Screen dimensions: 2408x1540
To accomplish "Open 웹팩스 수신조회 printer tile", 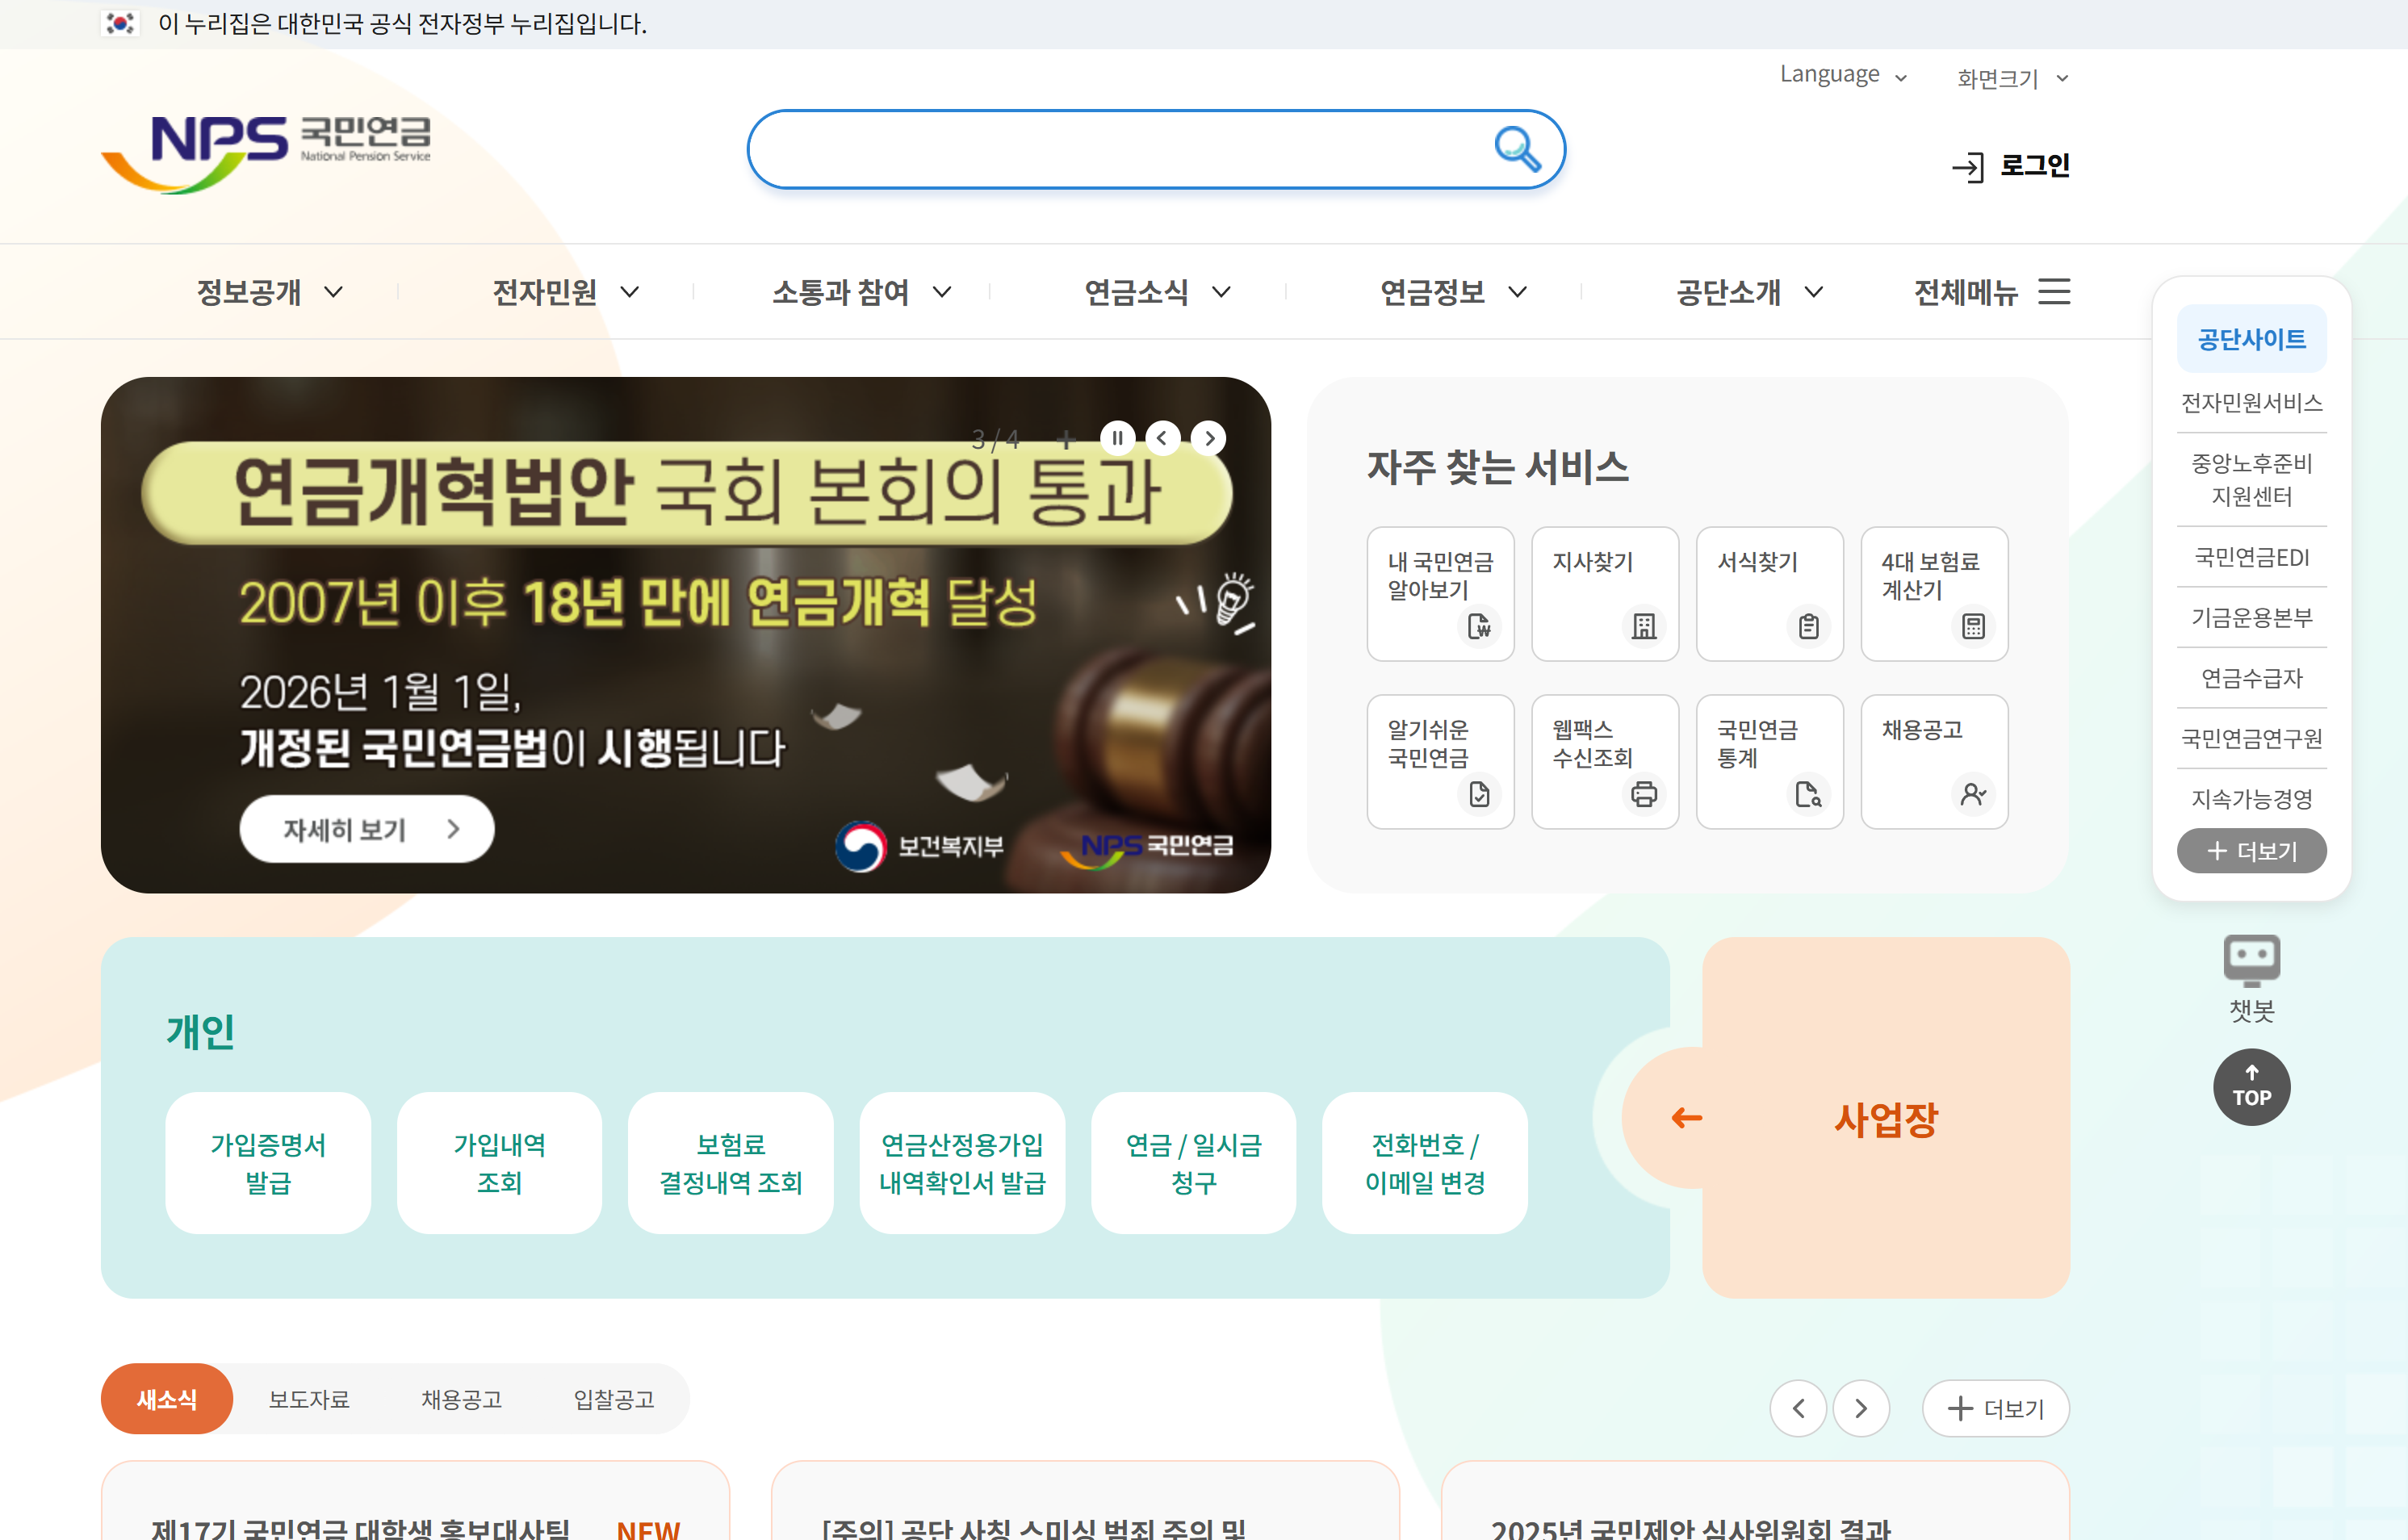I will click(1604, 761).
